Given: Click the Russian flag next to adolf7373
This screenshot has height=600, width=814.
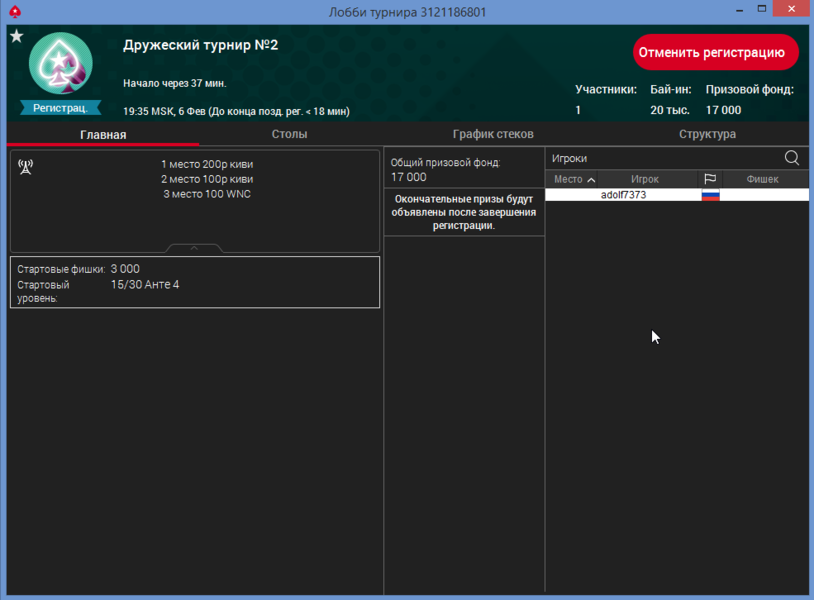Looking at the screenshot, I should [x=710, y=195].
